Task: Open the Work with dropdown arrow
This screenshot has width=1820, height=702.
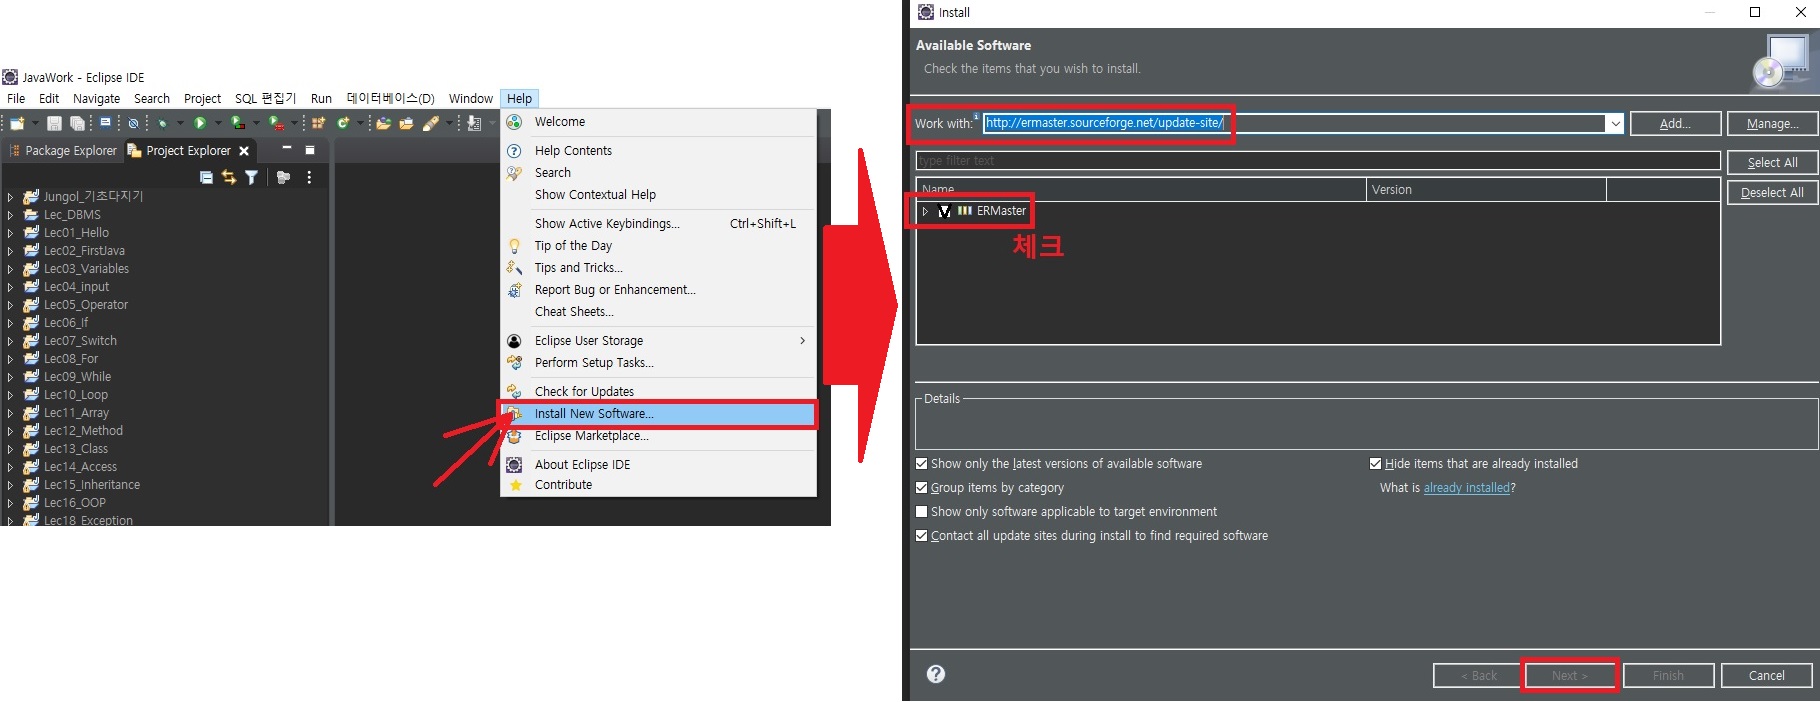Action: point(1615,123)
